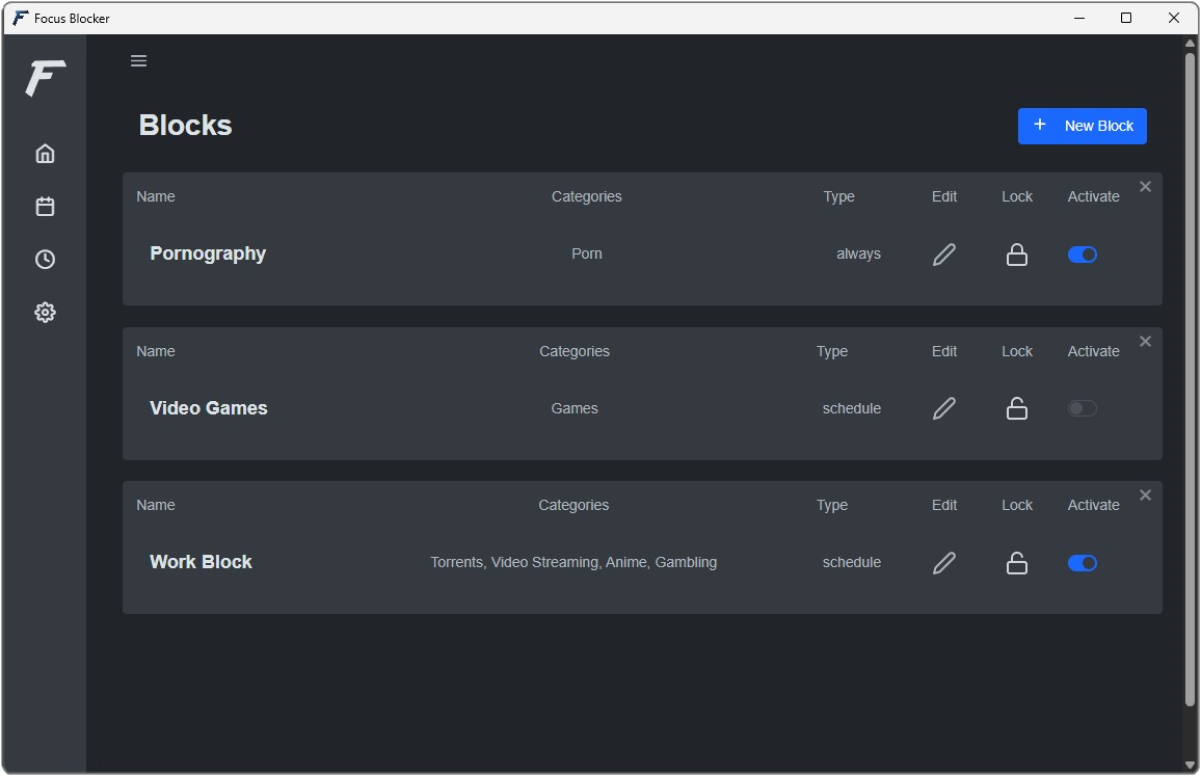Create a New Block
The image size is (1201, 776).
1082,126
